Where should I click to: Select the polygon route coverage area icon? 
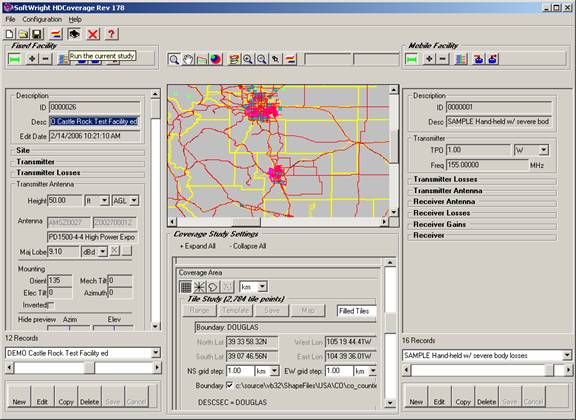213,287
